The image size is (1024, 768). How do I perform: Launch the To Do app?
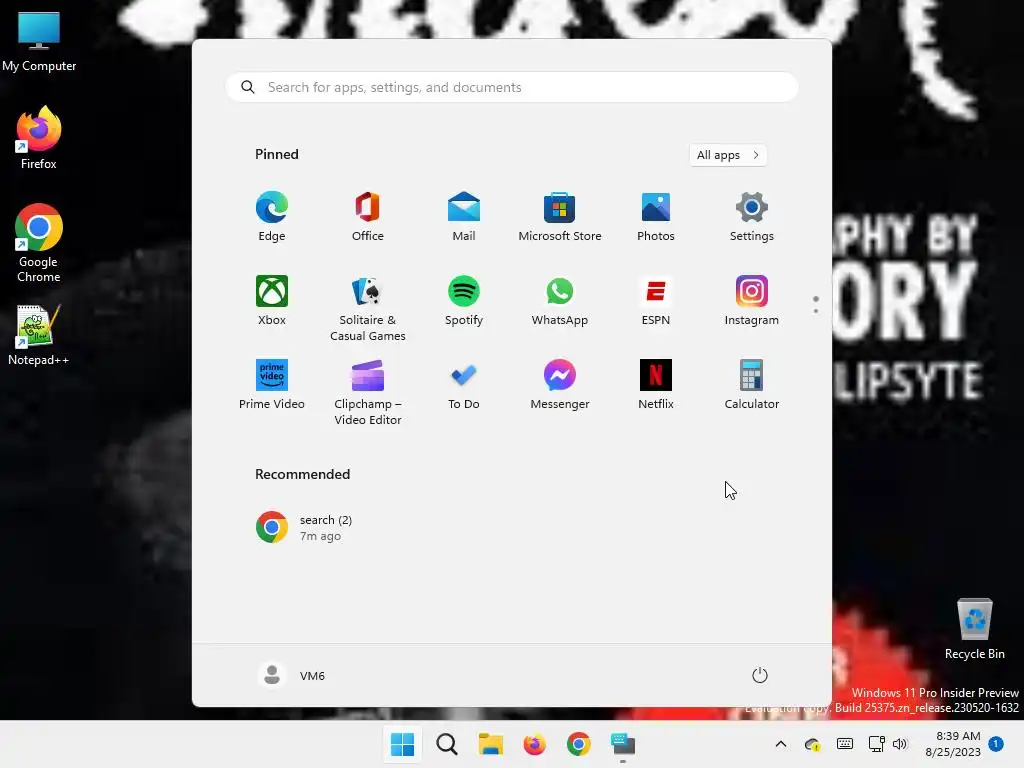pos(464,385)
